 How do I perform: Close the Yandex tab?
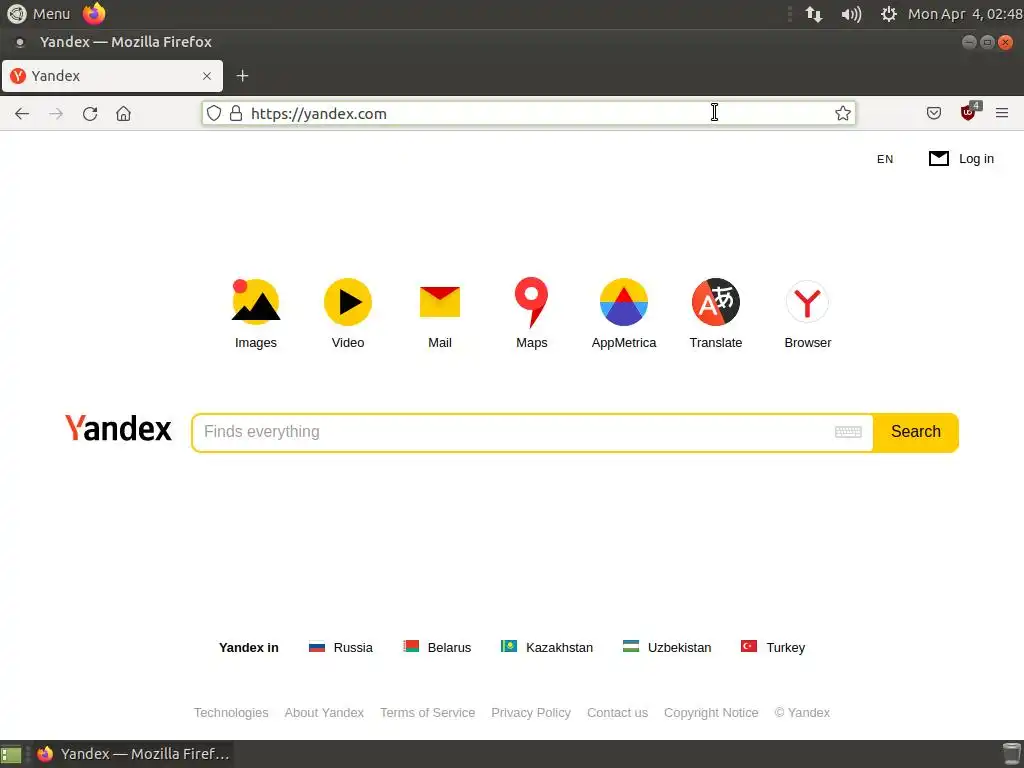pyautogui.click(x=207, y=76)
